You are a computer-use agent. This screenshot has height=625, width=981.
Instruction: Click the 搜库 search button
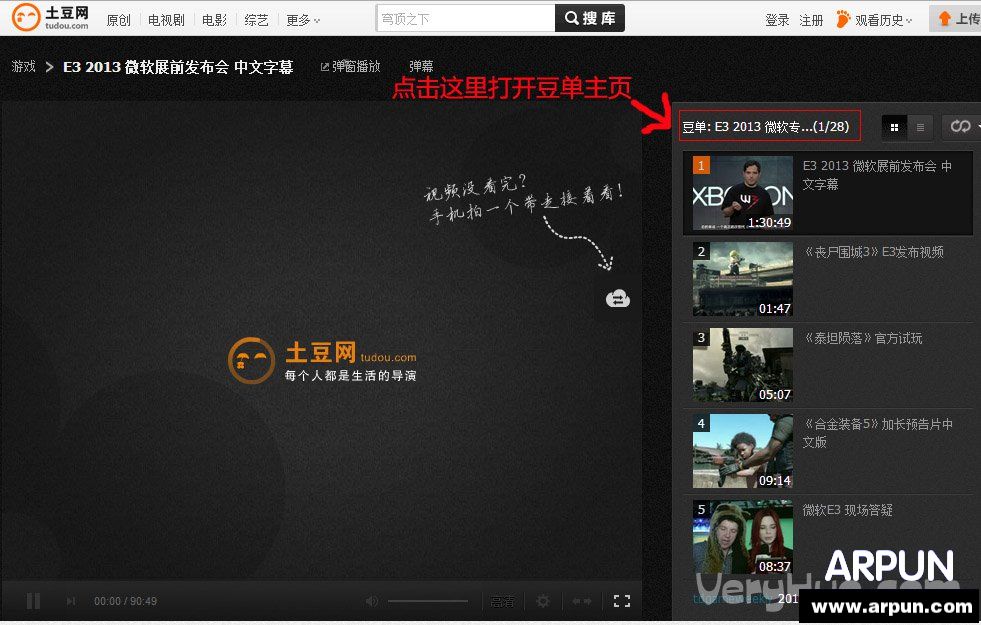(589, 17)
